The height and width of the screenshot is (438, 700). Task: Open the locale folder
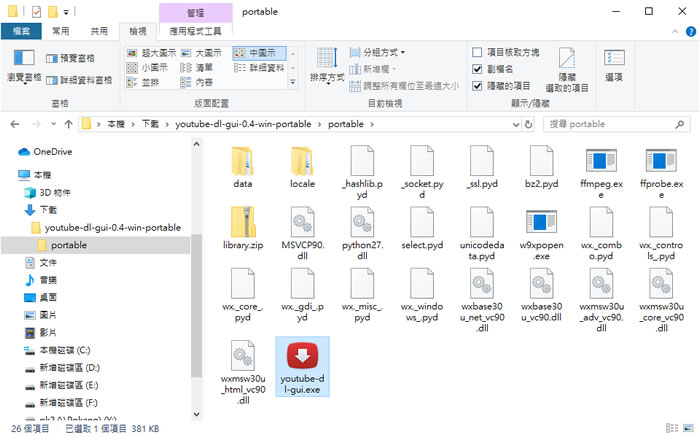click(x=302, y=167)
